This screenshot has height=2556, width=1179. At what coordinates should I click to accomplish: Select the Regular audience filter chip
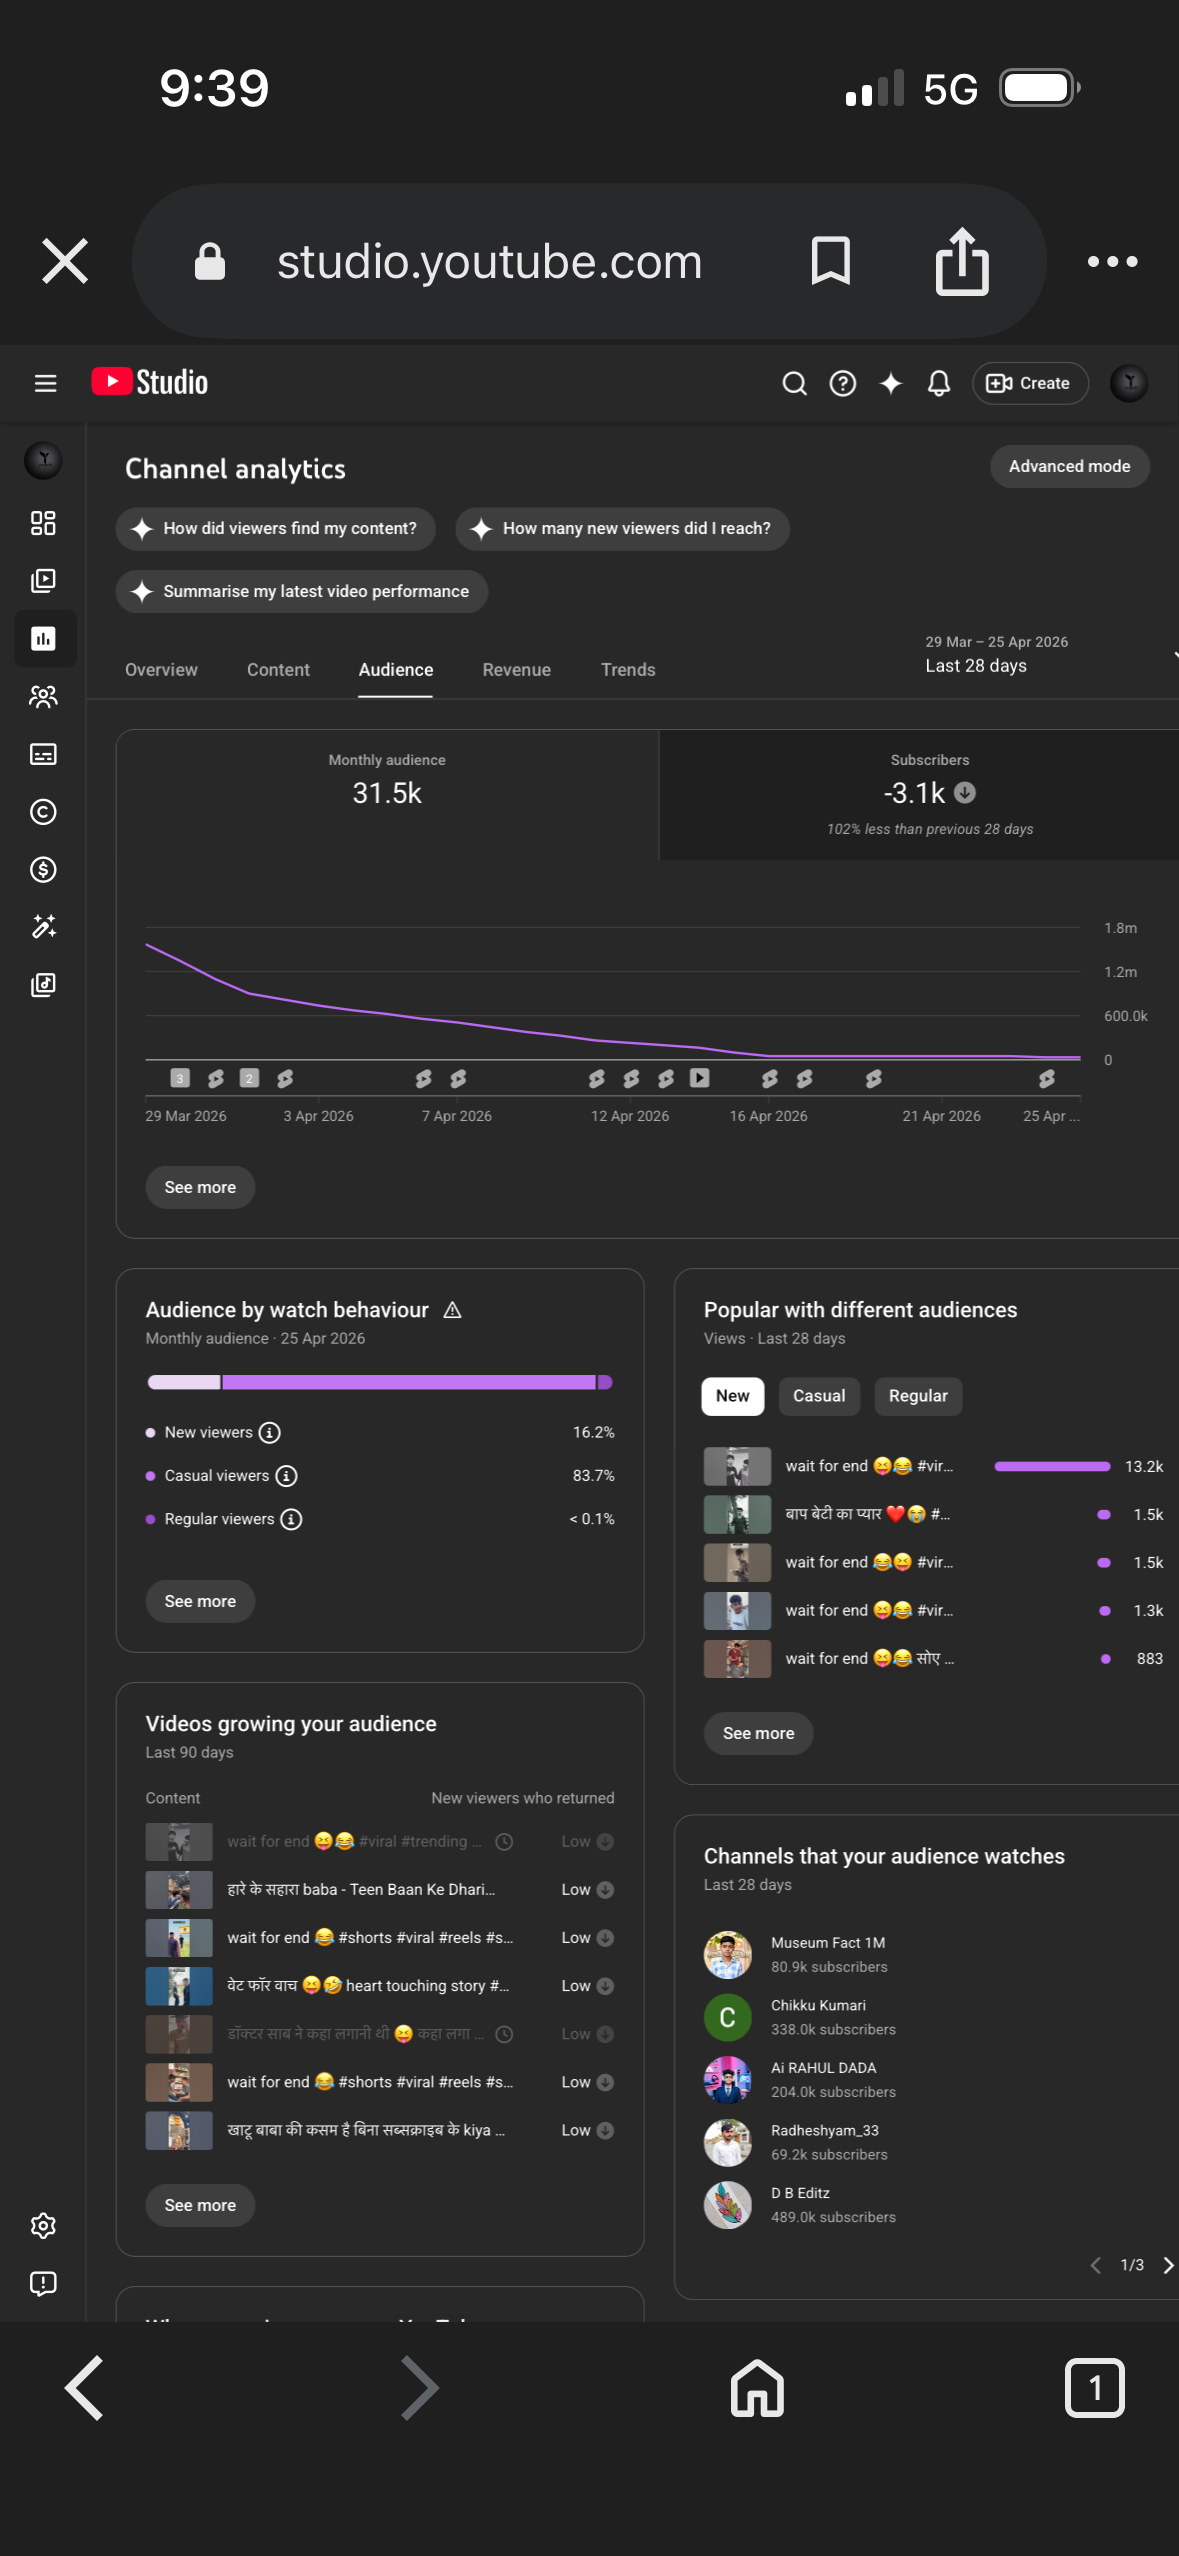(917, 1396)
